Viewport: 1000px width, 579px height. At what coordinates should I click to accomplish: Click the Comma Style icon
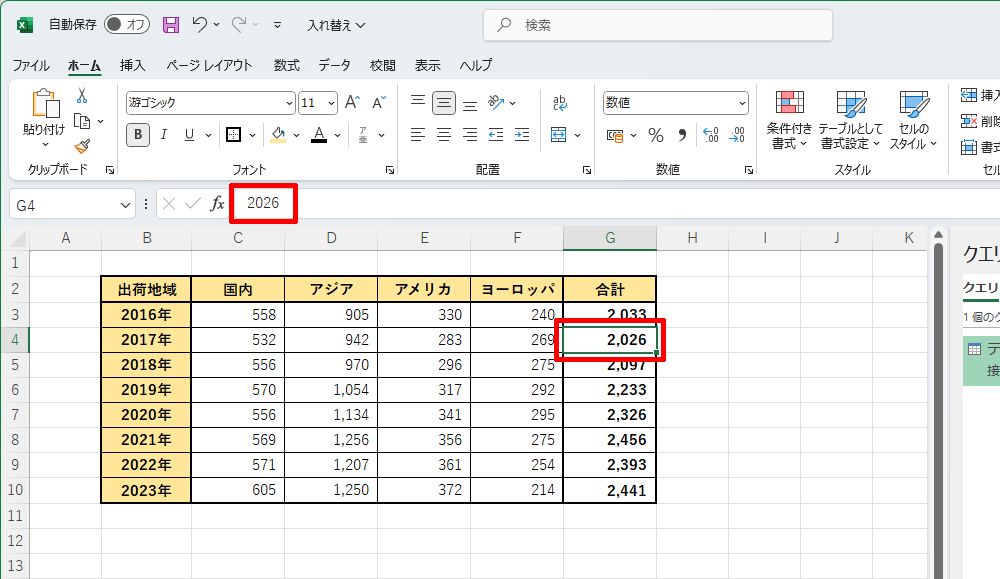683,135
